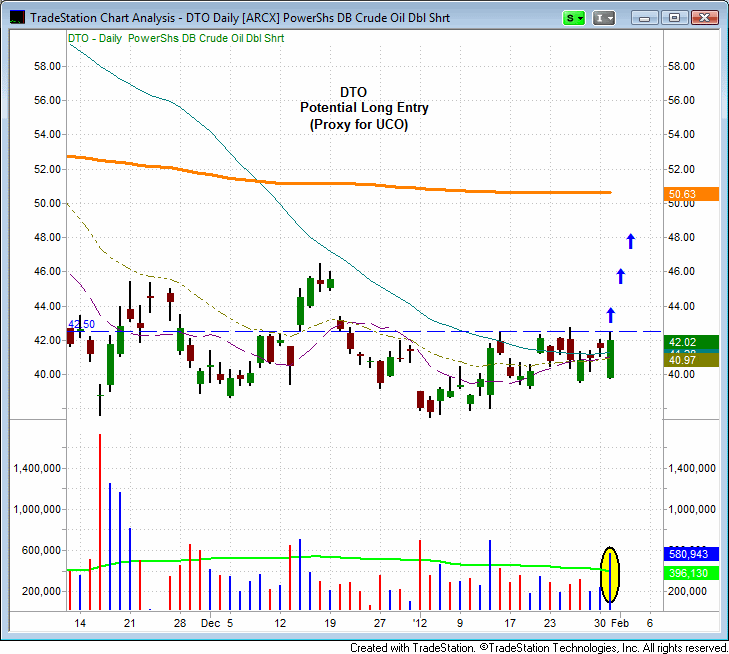Viewport: 729px width, 654px height.
Task: Click the TradeStation icon in the title bar
Action: (x=17, y=18)
